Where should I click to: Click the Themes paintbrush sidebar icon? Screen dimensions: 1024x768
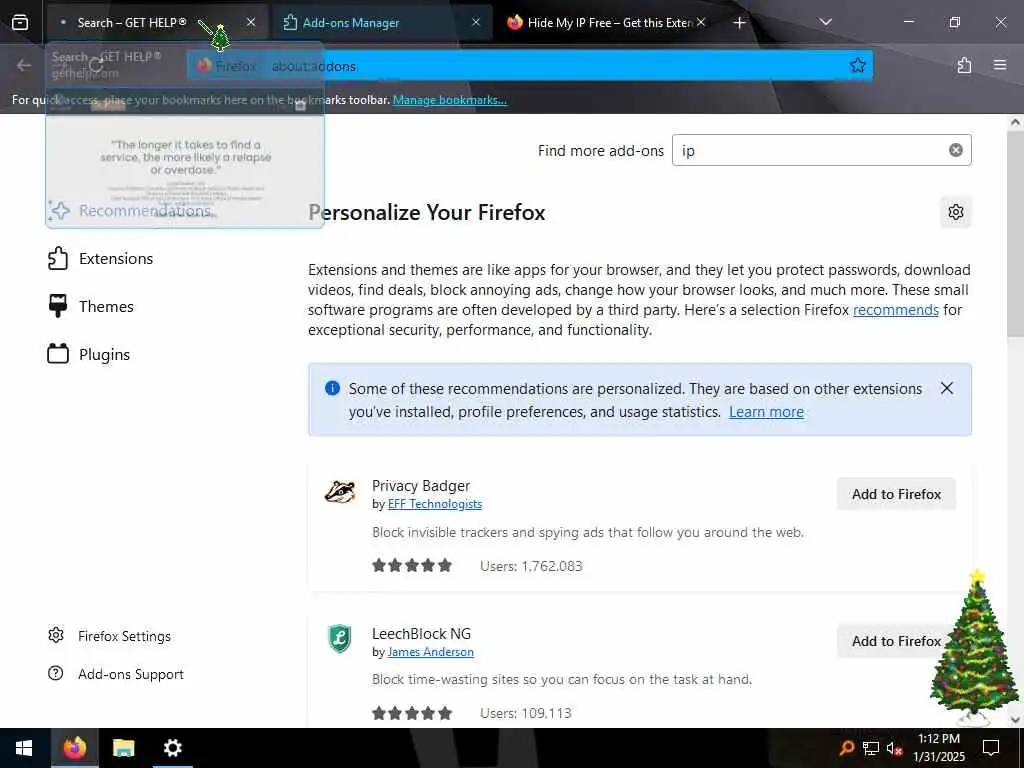click(57, 306)
